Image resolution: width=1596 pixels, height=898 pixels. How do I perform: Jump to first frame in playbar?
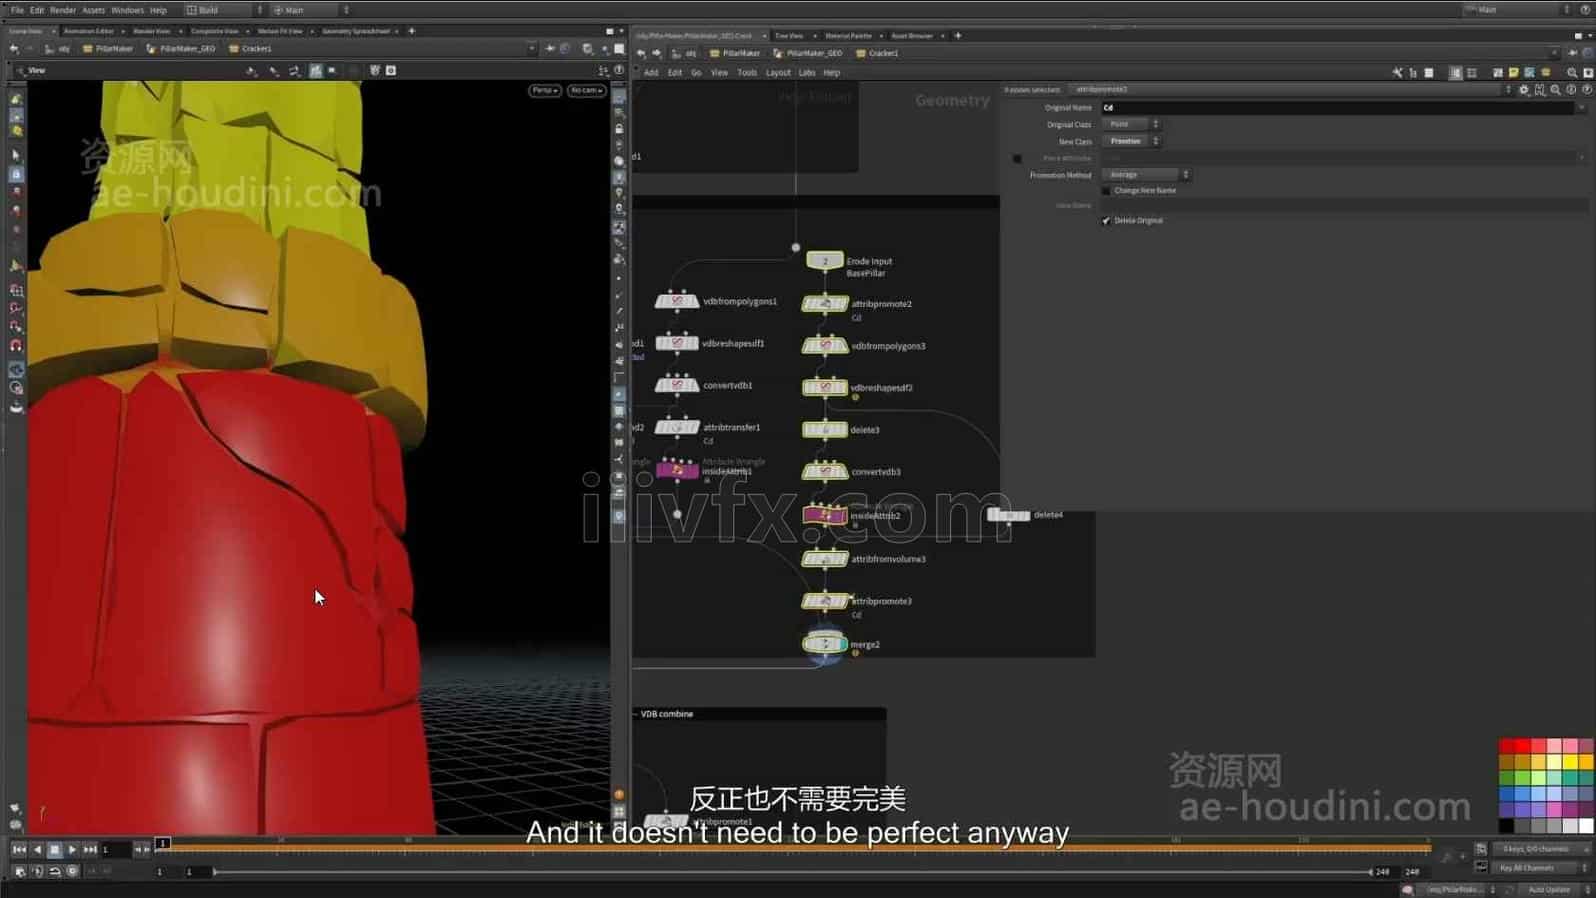19,849
